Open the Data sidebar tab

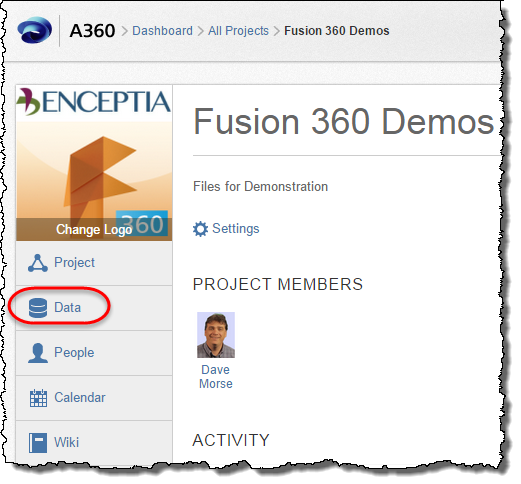click(x=94, y=308)
